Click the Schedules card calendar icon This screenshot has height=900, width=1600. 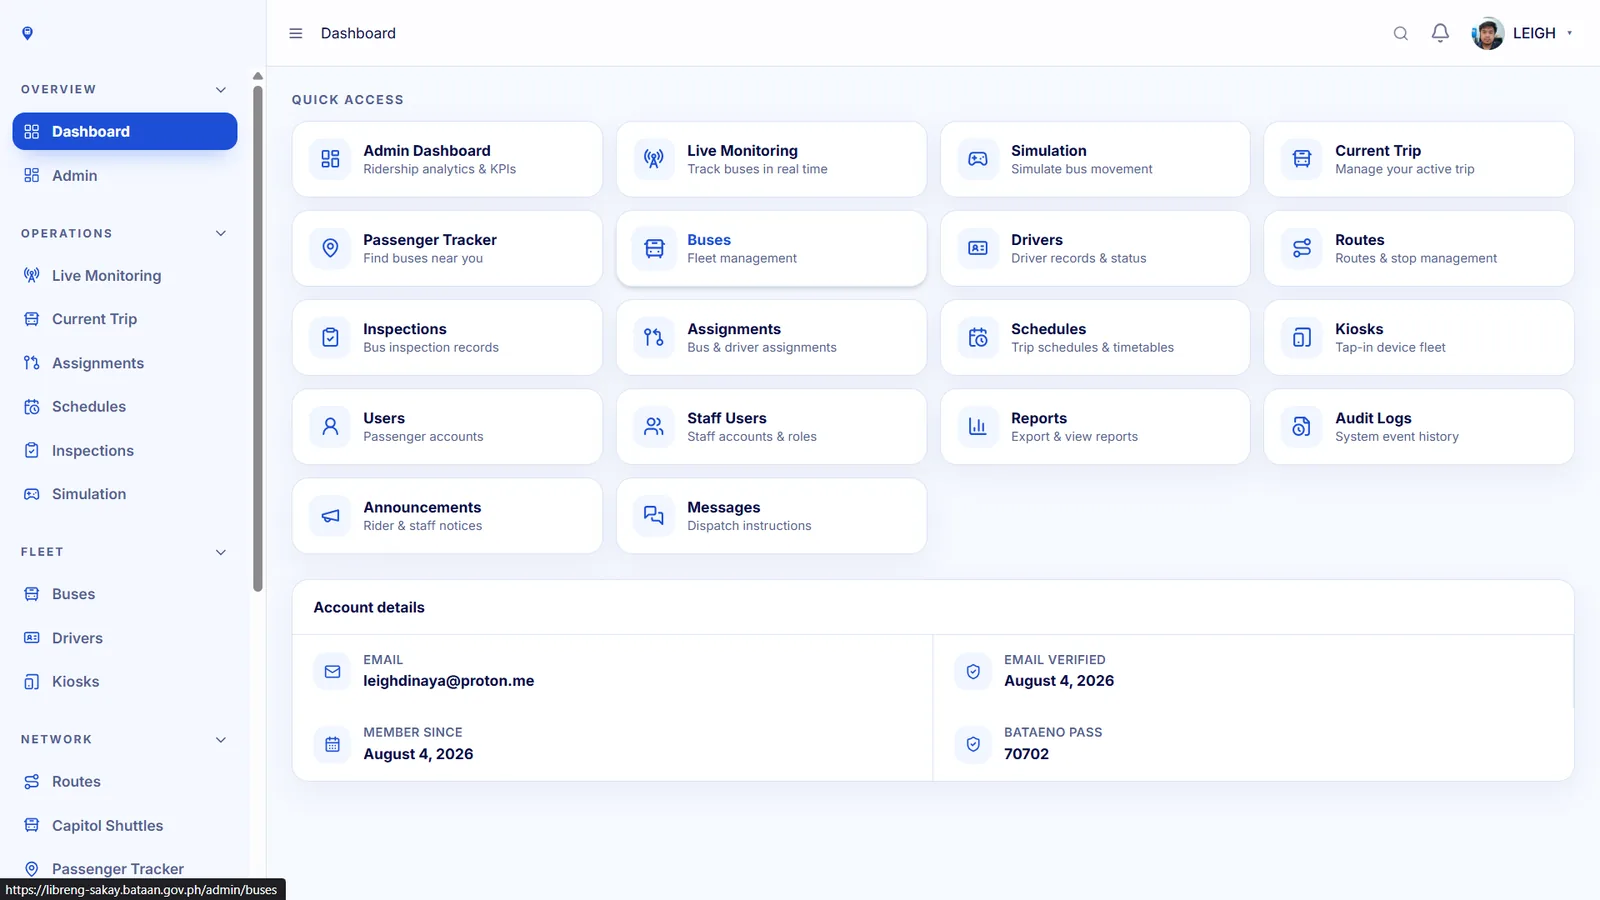(978, 337)
